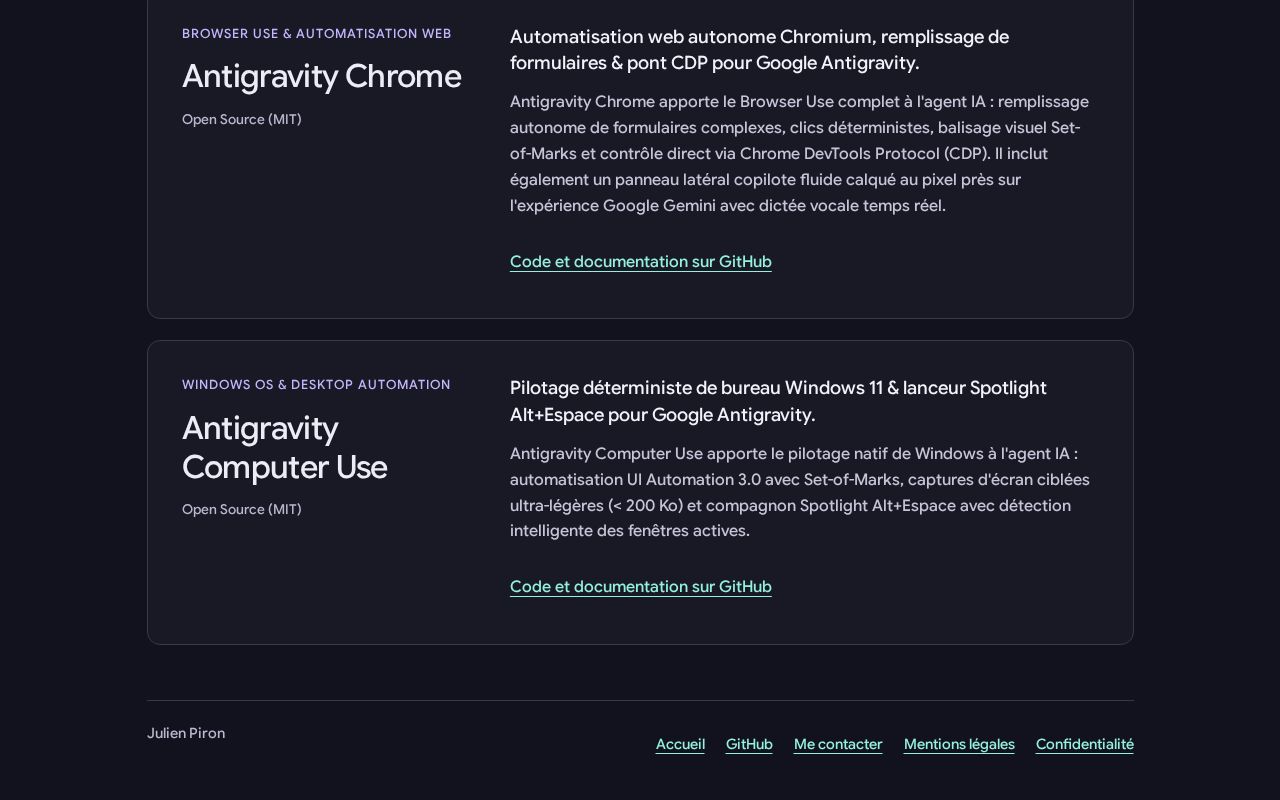Click the BROWSER USE & AUTOMATISATION WEB label
Screen dimensions: 1280x800
coord(317,33)
